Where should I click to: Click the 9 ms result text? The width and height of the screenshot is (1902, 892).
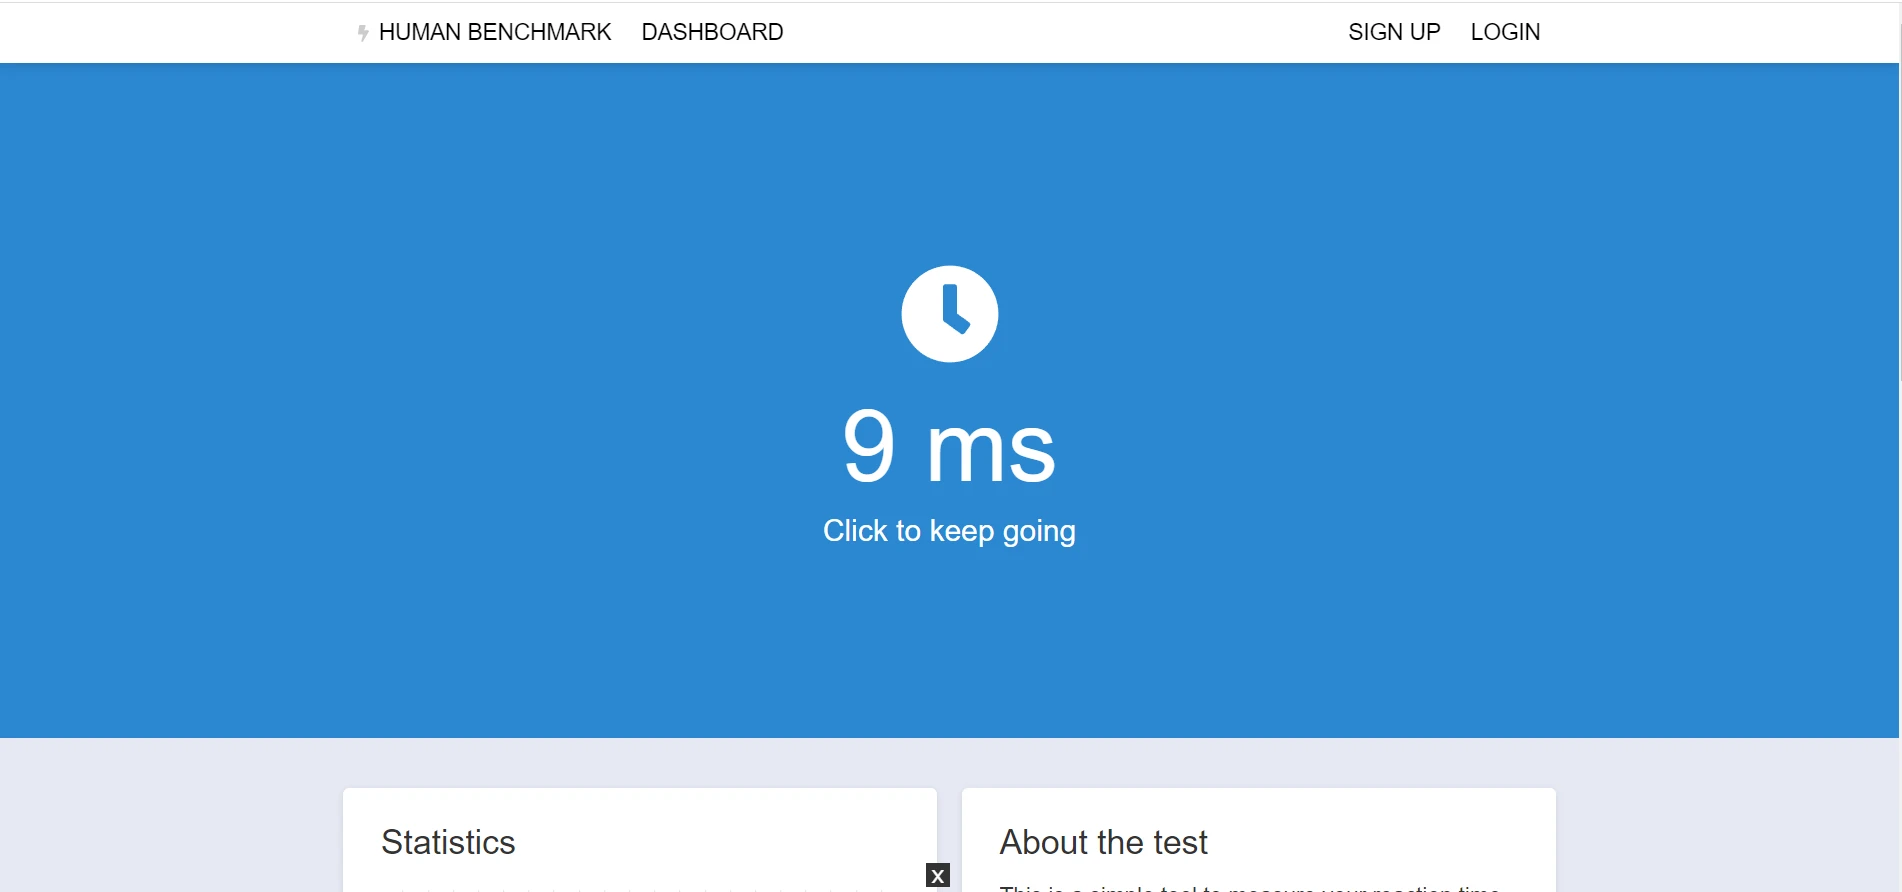point(949,447)
